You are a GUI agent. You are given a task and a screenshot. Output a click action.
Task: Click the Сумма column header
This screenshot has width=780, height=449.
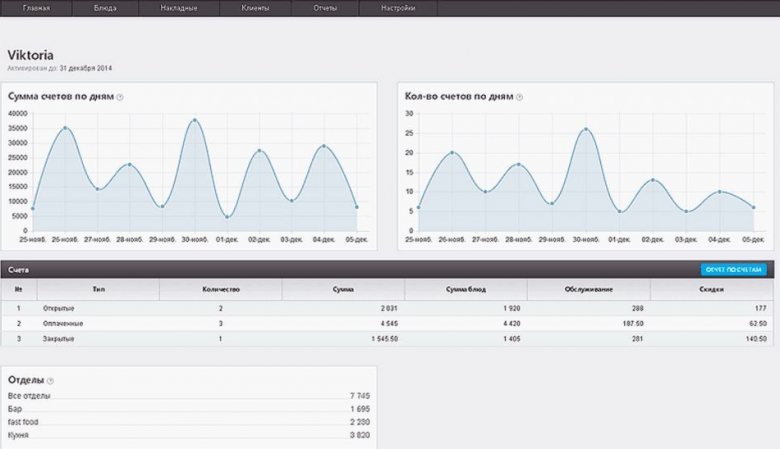[343, 289]
